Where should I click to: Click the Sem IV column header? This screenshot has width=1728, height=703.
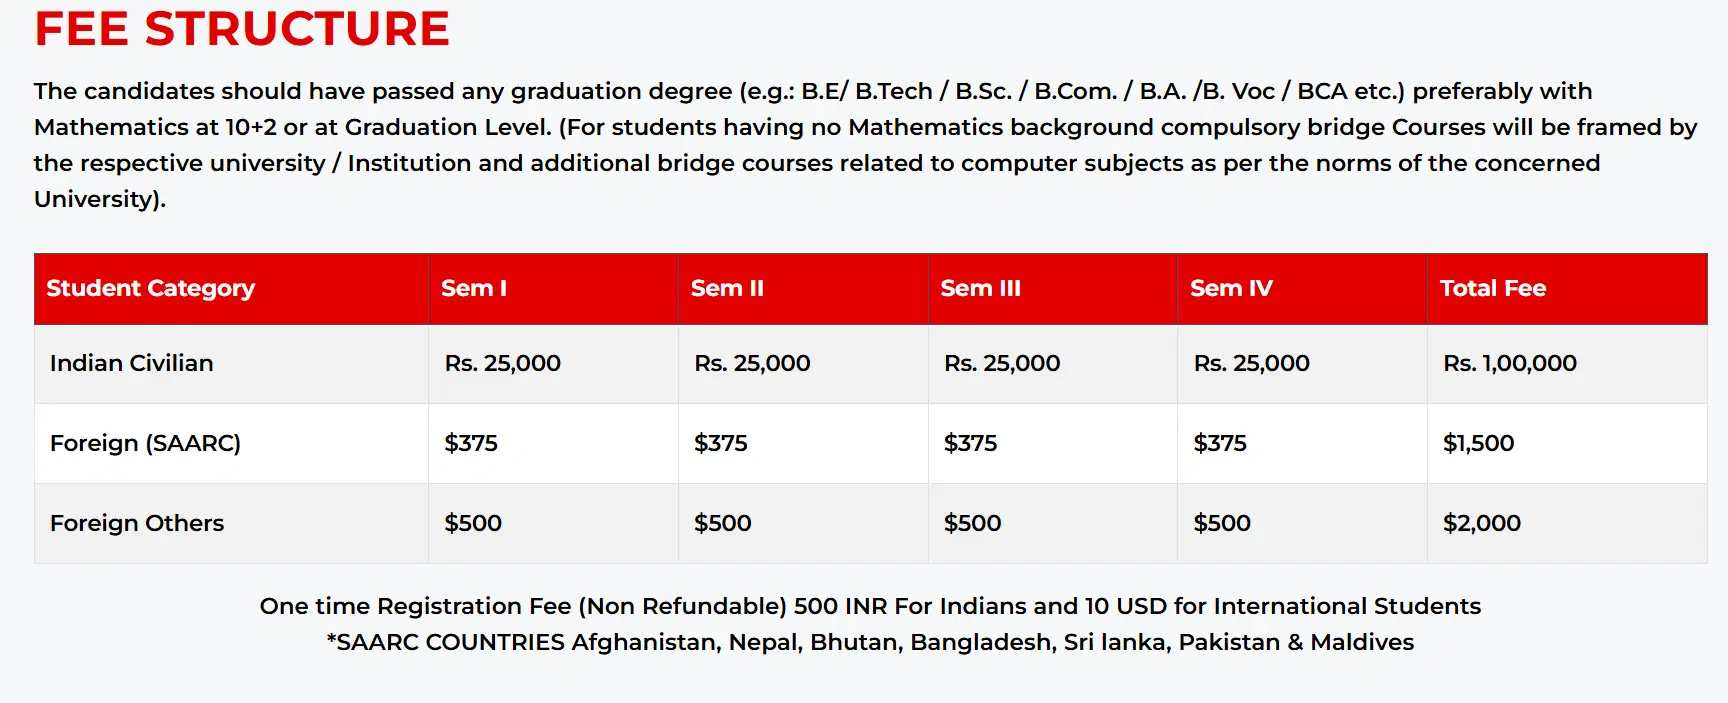1231,288
